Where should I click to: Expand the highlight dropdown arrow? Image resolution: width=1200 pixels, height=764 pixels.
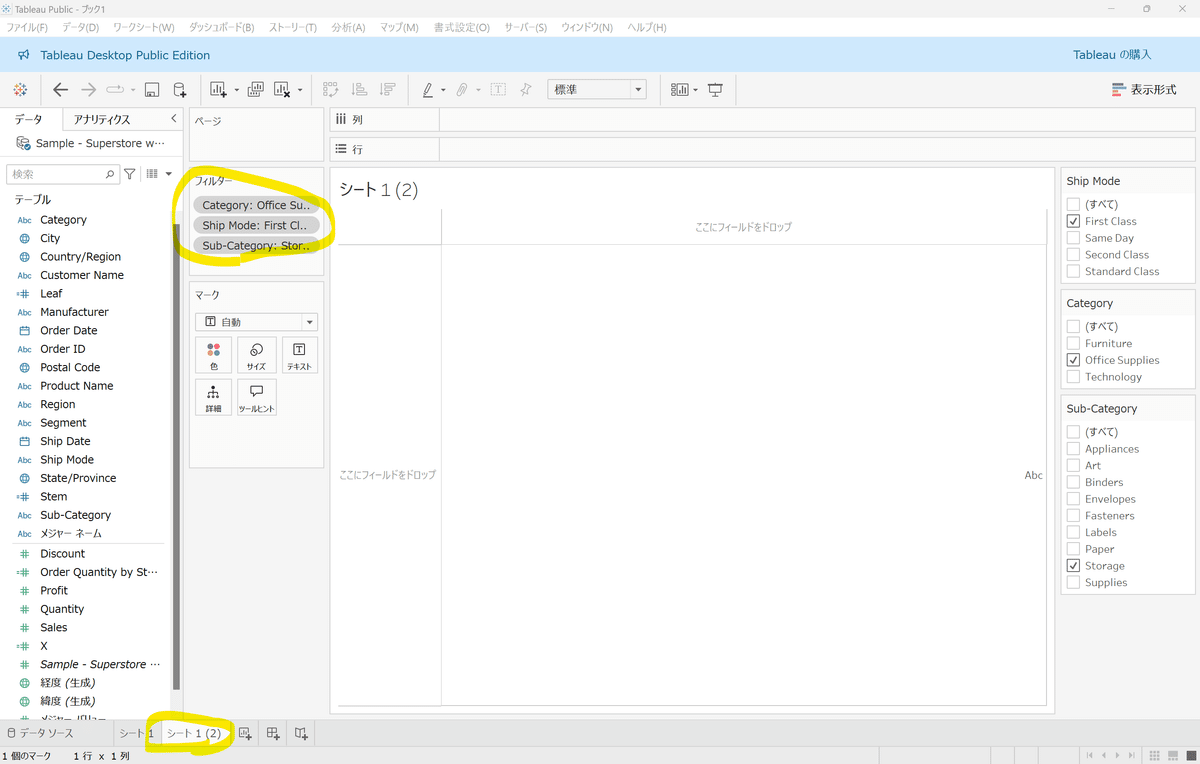[443, 91]
